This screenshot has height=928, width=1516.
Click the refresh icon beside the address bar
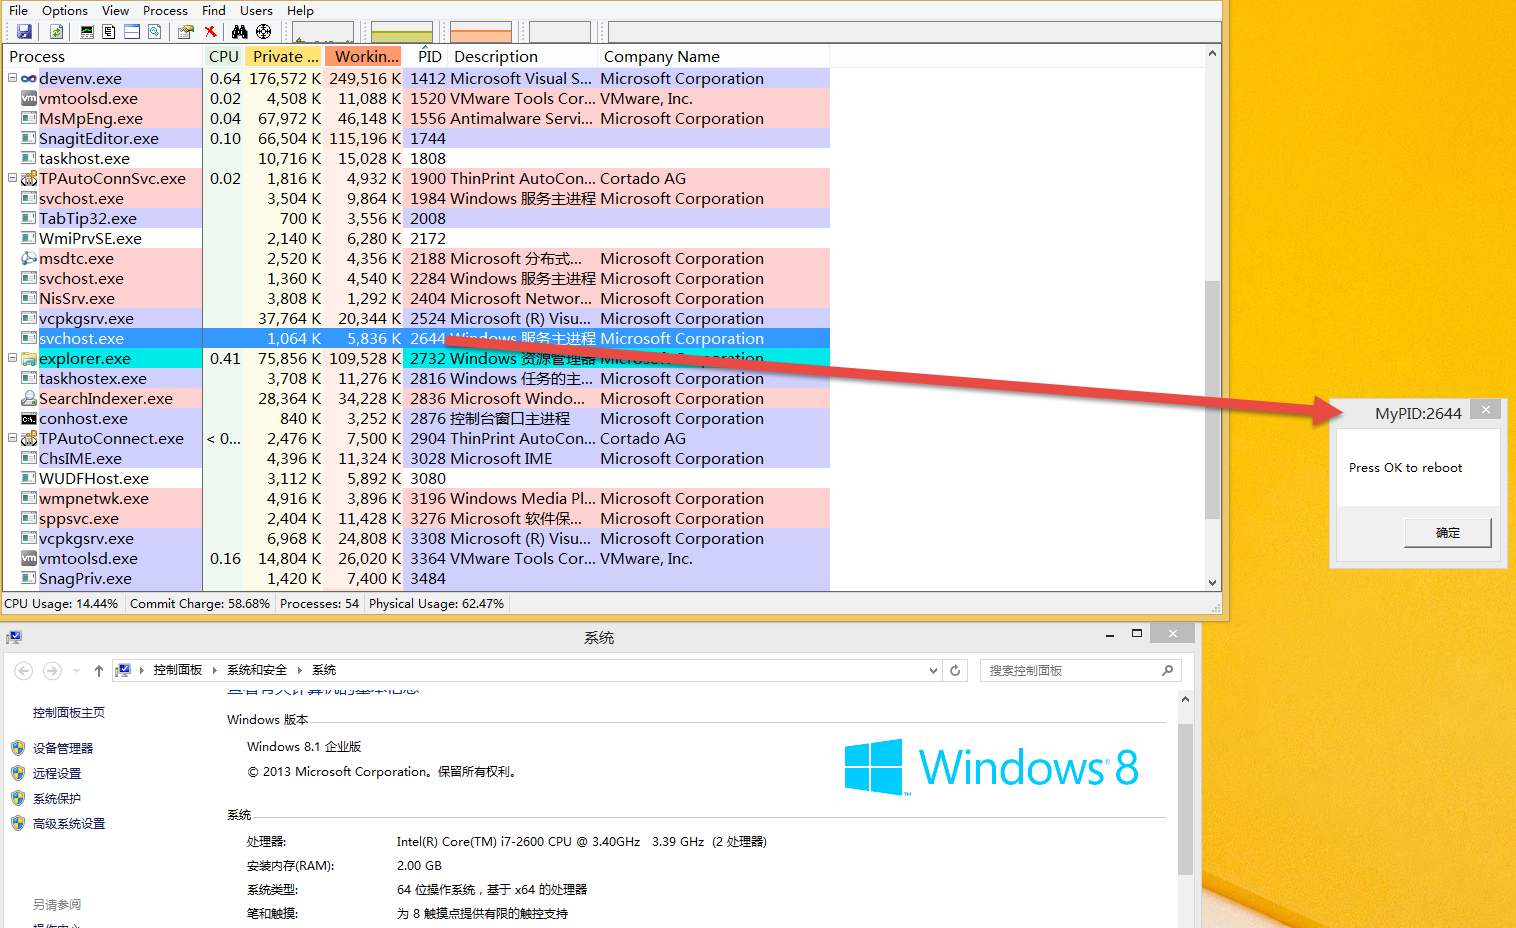tap(955, 670)
